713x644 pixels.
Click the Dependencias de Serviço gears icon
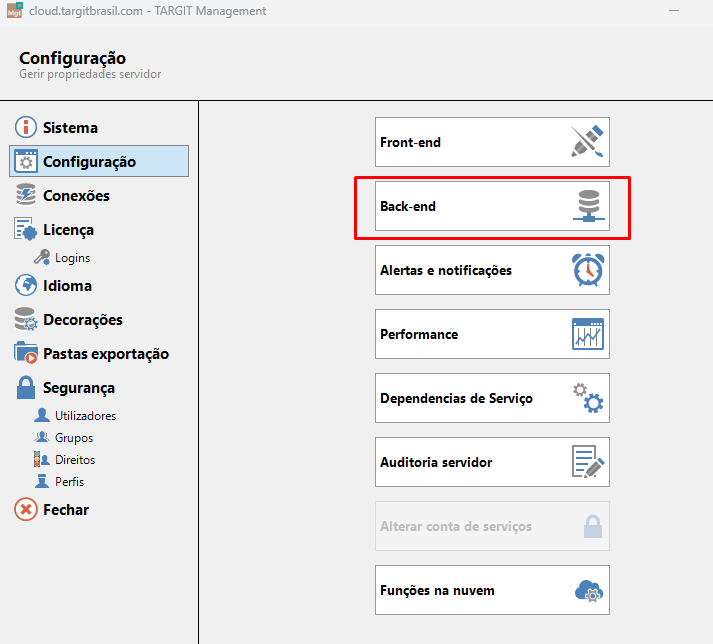point(588,398)
